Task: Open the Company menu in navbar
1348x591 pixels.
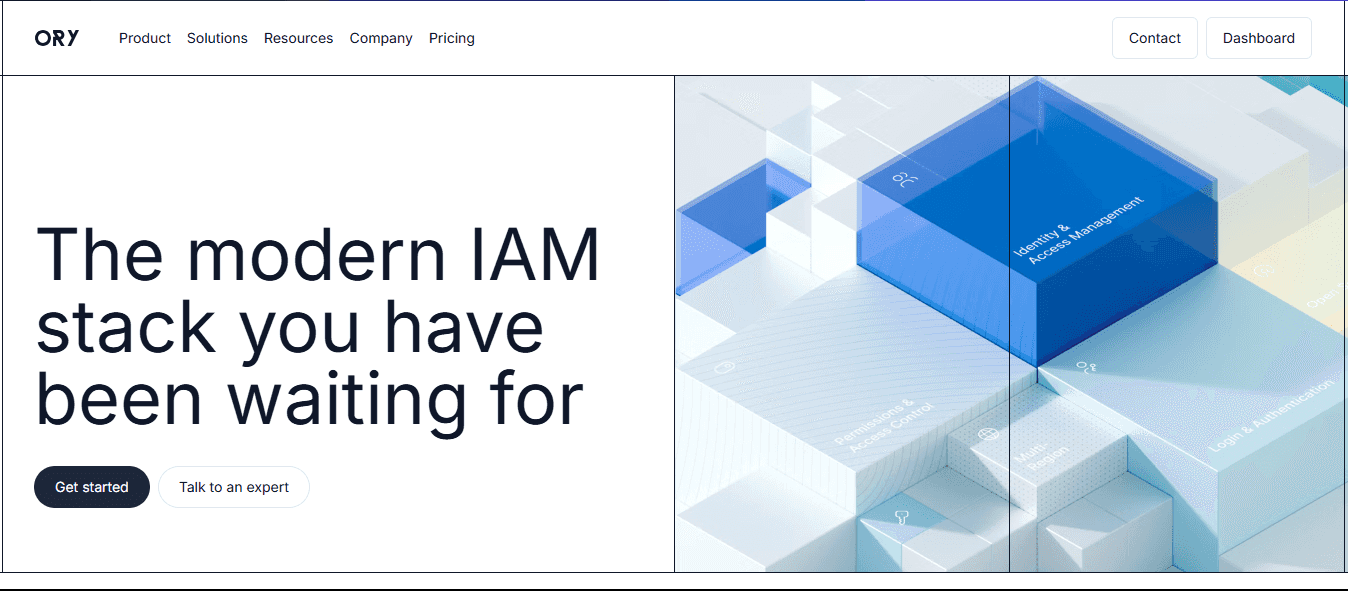Action: tap(381, 38)
